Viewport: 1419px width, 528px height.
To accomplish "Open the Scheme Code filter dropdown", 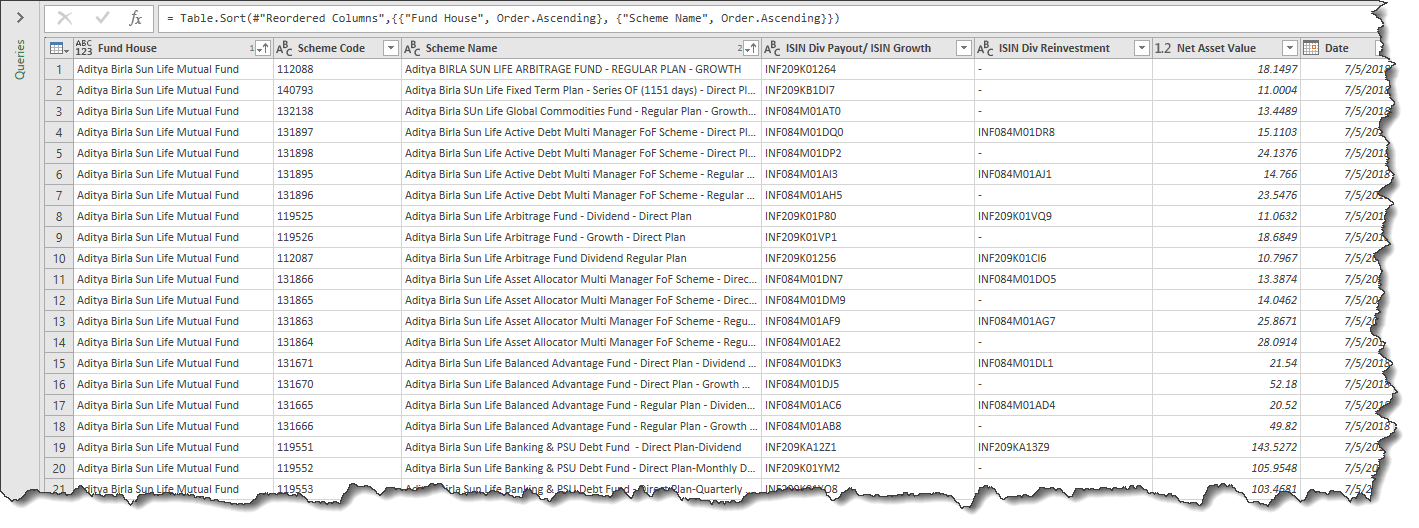I will [x=389, y=48].
